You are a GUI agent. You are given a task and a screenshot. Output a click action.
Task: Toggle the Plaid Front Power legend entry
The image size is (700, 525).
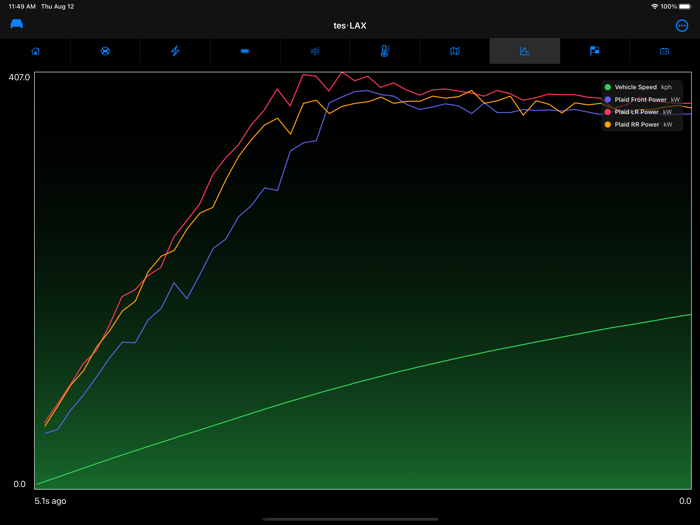(x=642, y=100)
